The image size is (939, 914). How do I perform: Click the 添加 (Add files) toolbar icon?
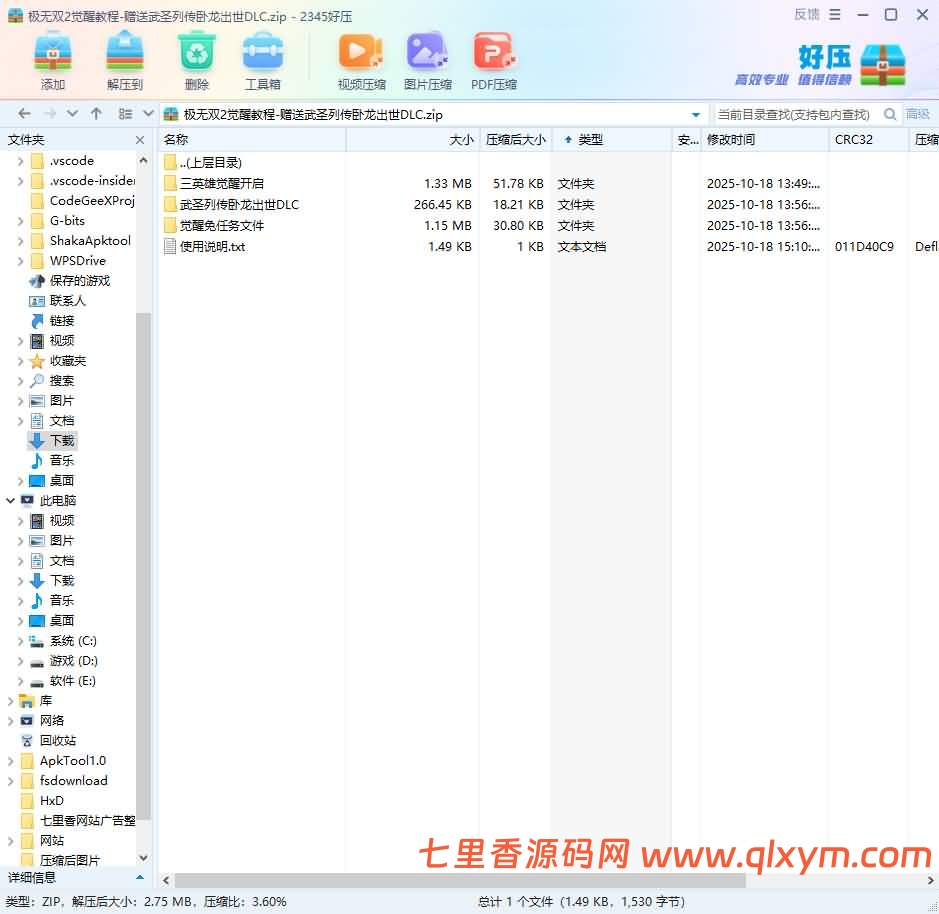[x=52, y=60]
